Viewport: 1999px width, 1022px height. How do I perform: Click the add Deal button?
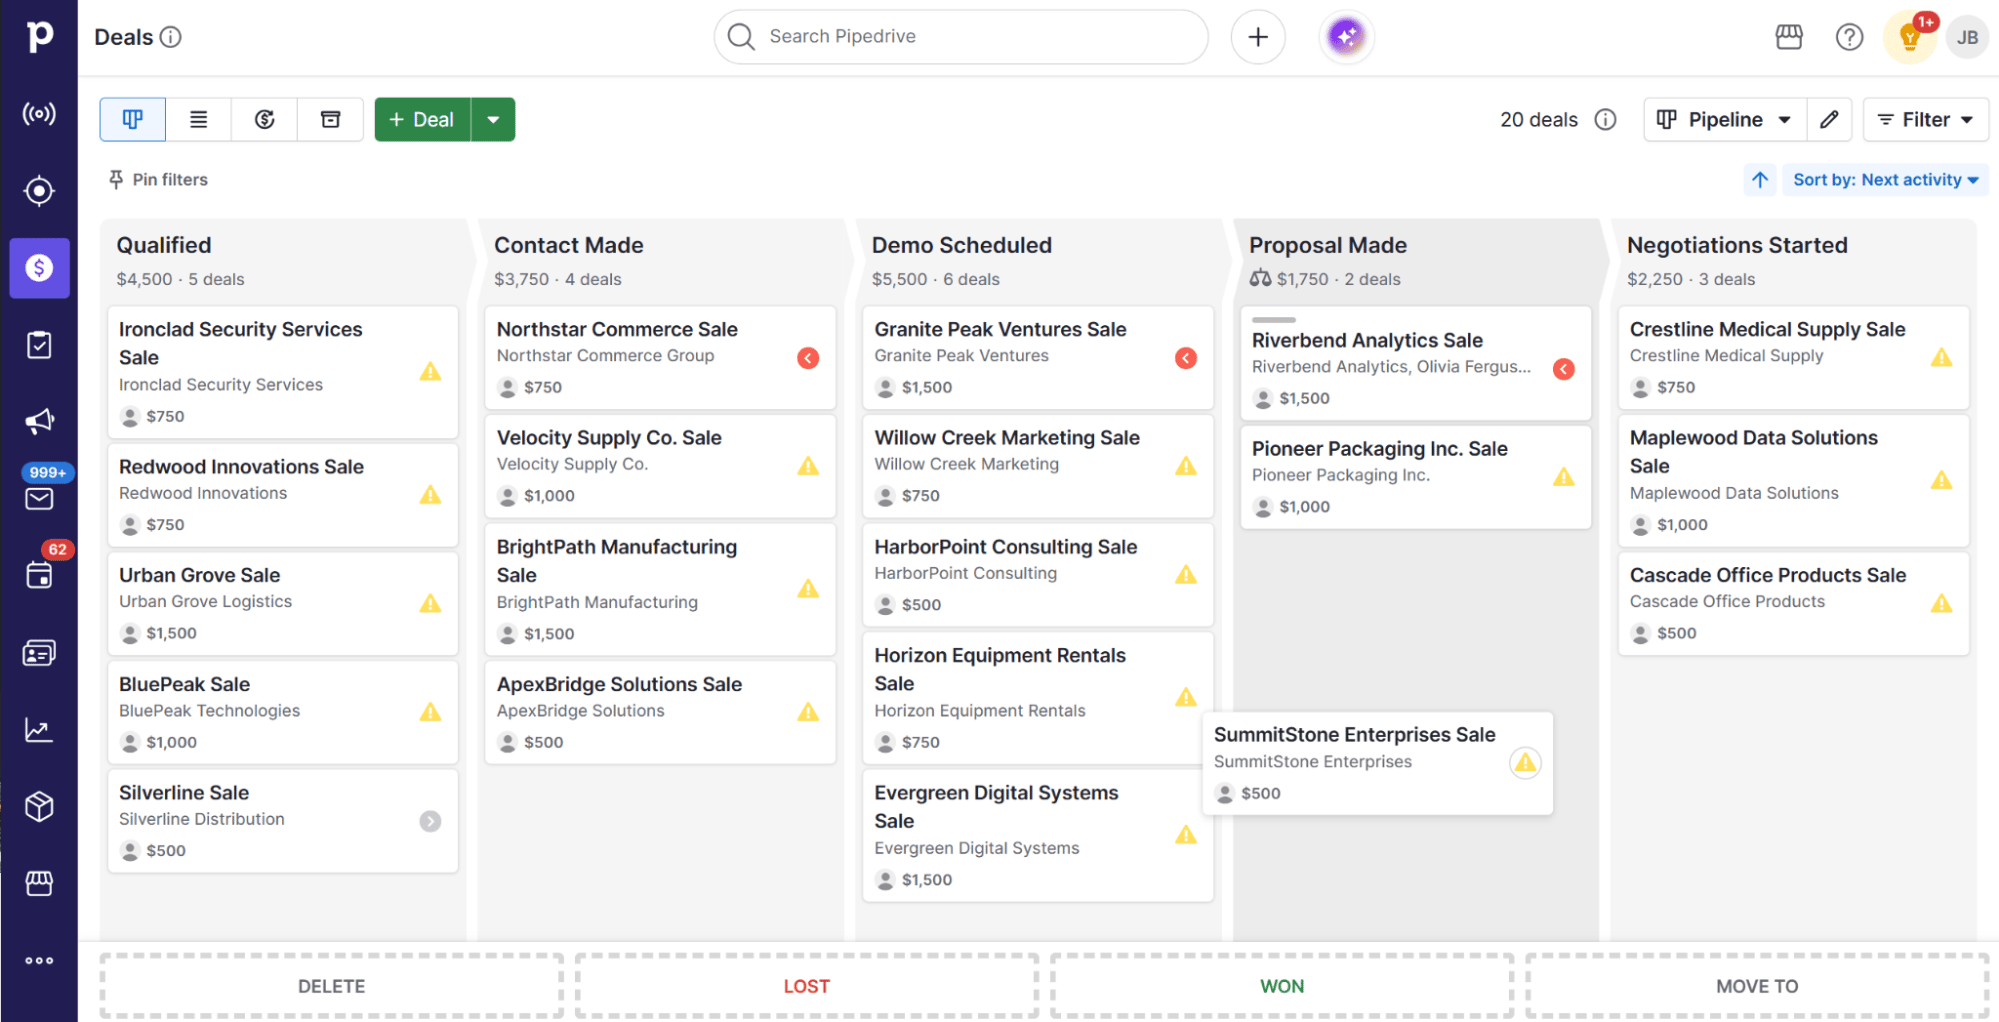[422, 120]
